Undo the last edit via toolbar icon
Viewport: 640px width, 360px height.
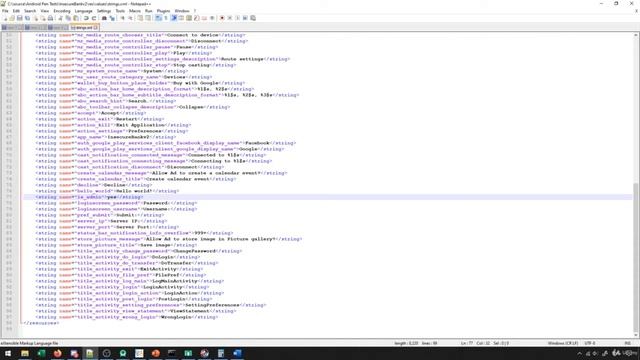(x=86, y=18)
